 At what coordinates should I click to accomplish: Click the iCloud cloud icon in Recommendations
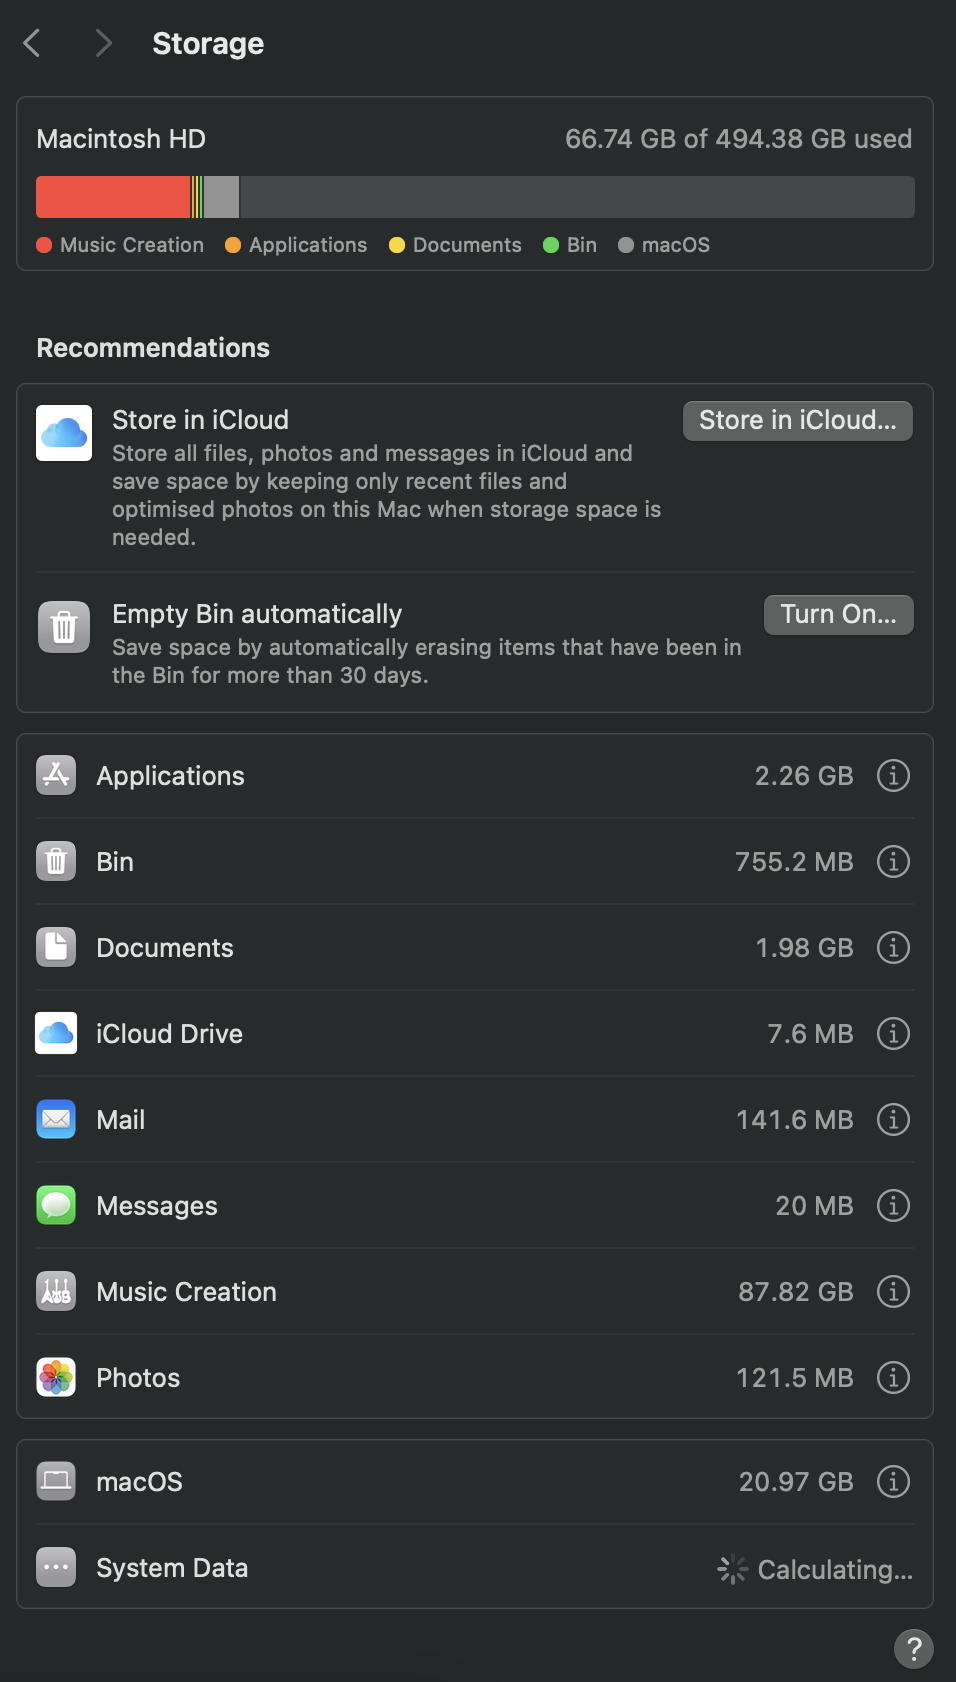pyautogui.click(x=64, y=433)
